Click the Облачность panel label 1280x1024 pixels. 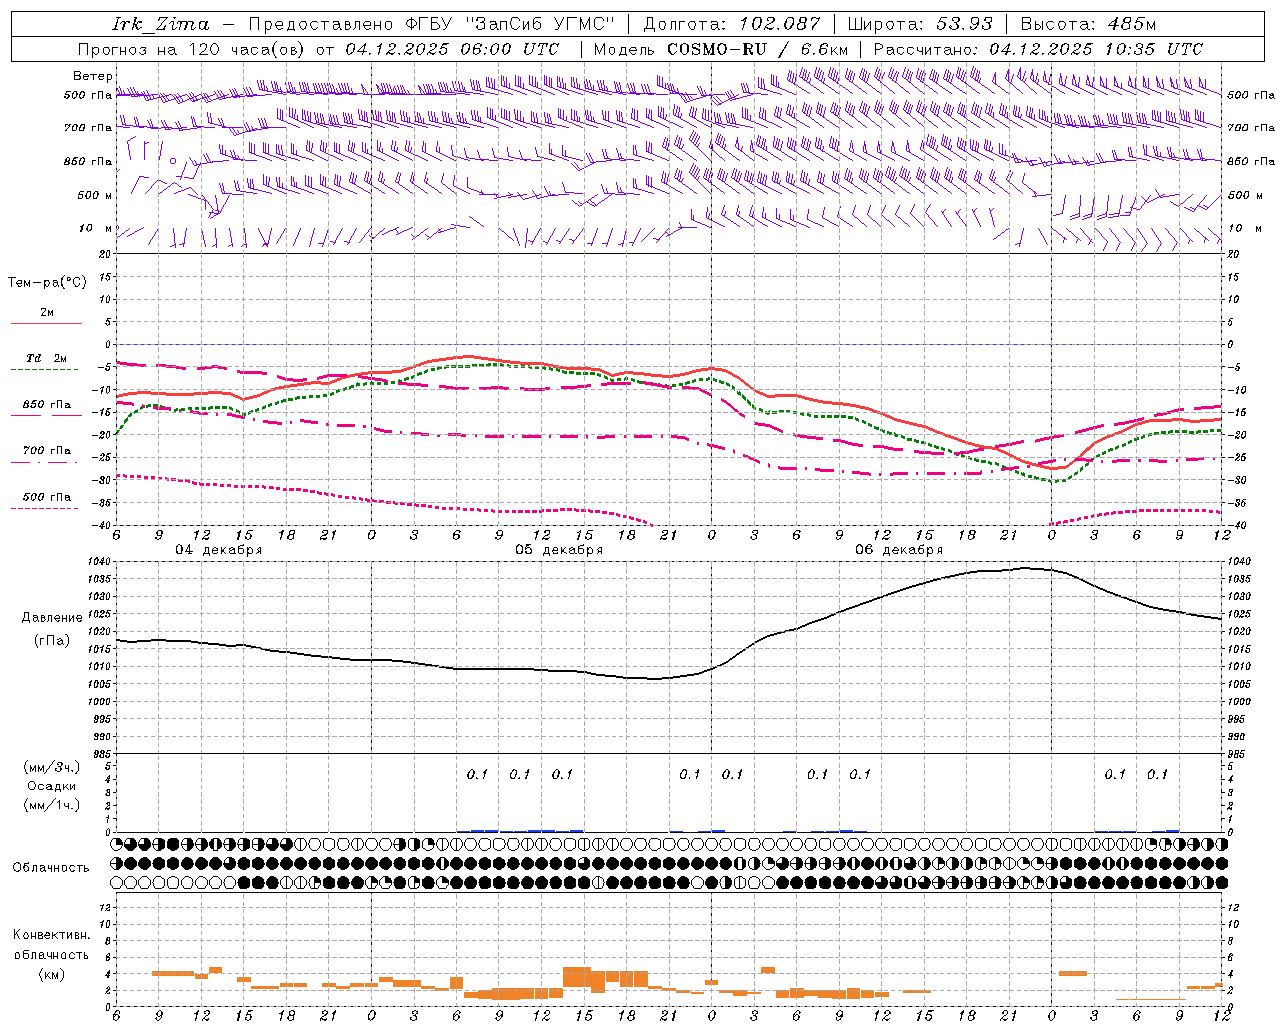tap(51, 867)
